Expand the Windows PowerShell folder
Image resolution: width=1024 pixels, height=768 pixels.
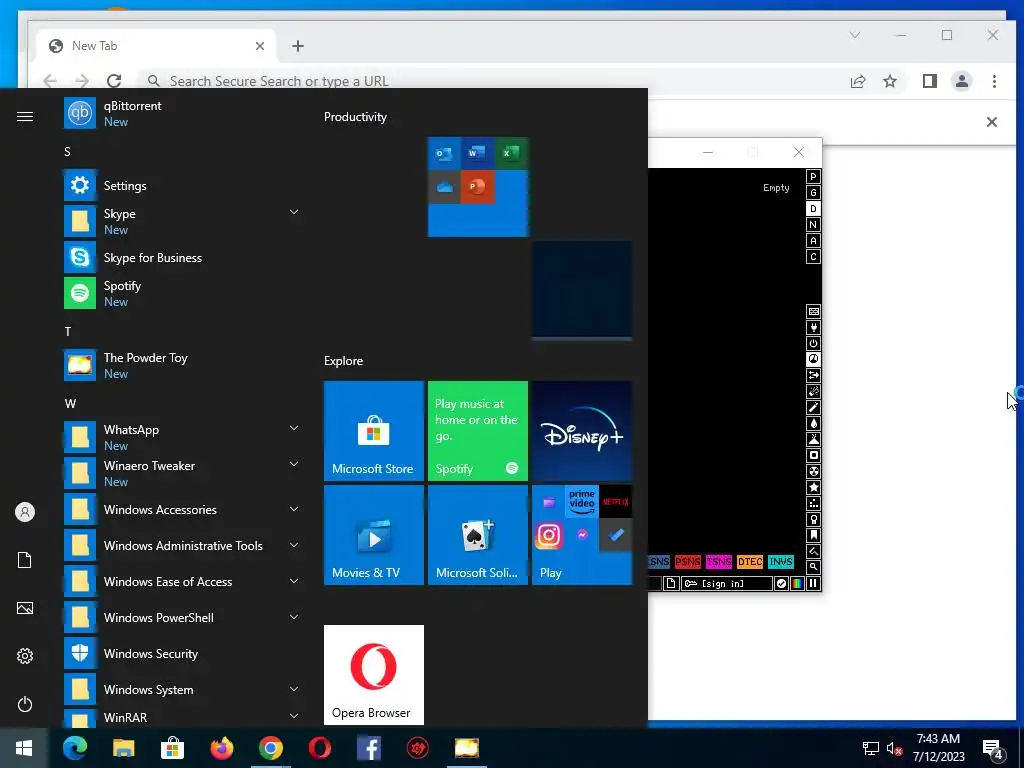(x=294, y=617)
